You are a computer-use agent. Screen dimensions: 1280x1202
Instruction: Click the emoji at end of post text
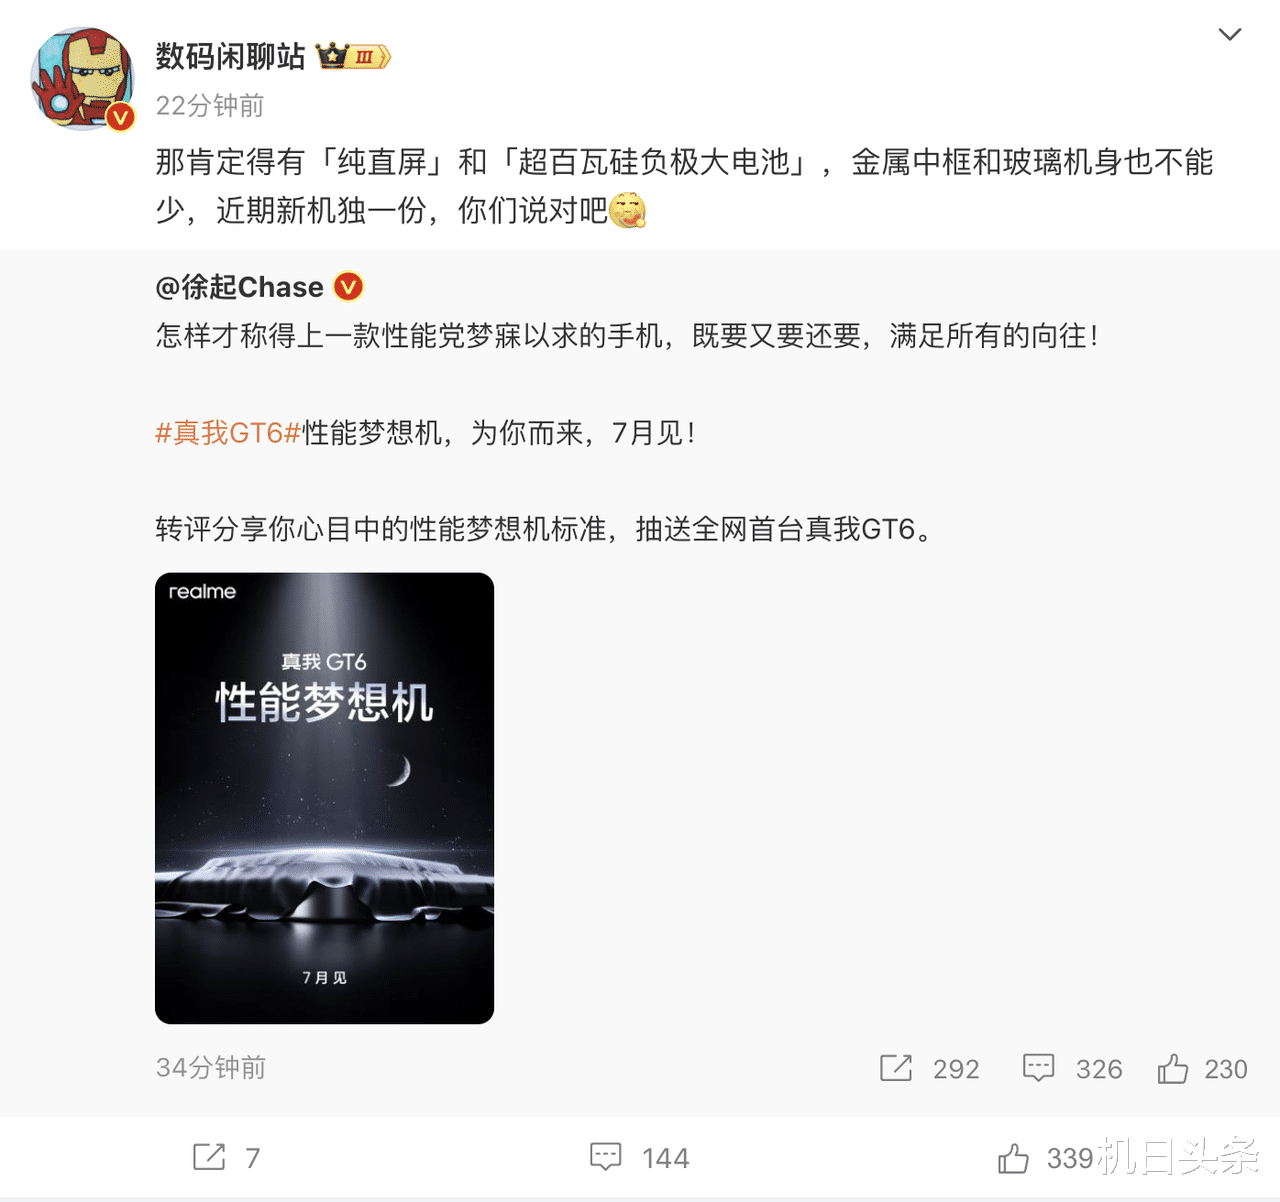pos(627,210)
